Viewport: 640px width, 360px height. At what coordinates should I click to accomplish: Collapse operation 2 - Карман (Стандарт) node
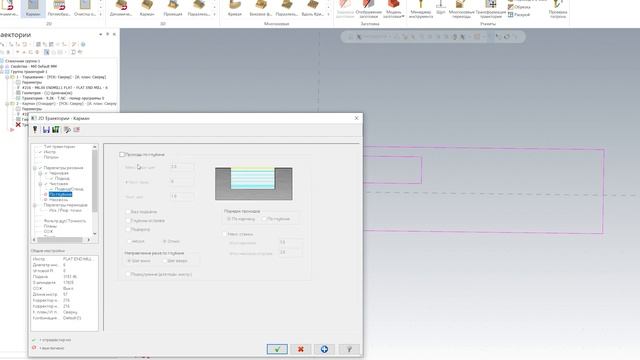(x=7, y=104)
